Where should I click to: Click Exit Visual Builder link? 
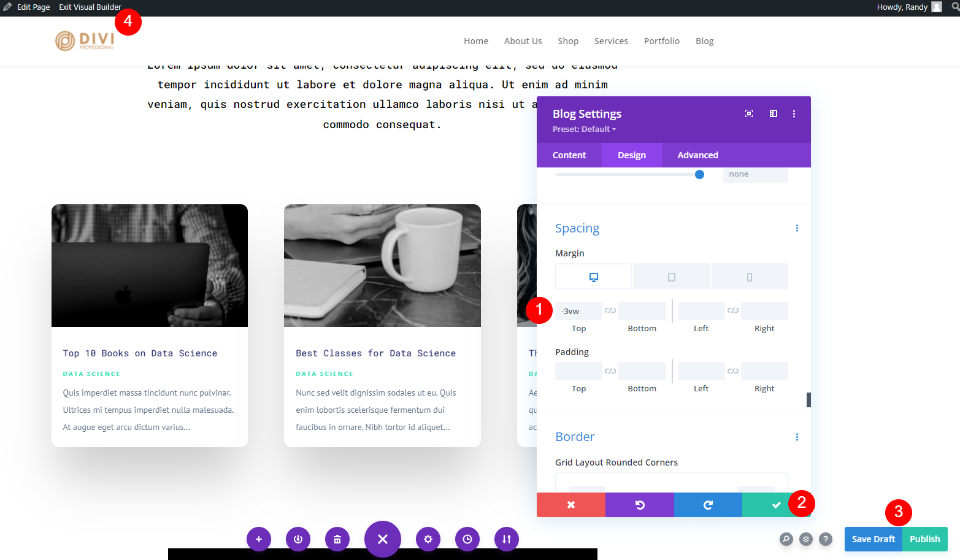tap(90, 7)
